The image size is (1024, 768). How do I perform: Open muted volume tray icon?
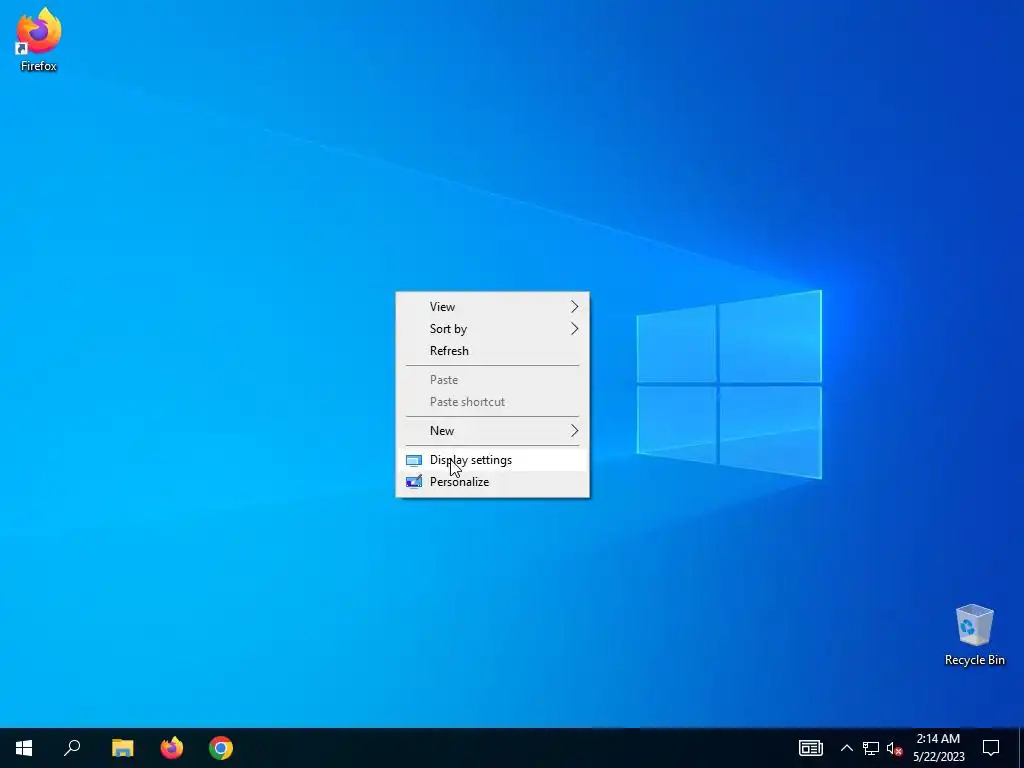coord(894,748)
